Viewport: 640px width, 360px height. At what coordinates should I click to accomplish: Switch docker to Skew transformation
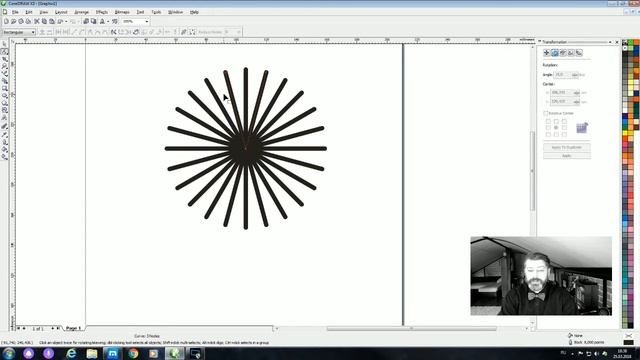point(579,53)
